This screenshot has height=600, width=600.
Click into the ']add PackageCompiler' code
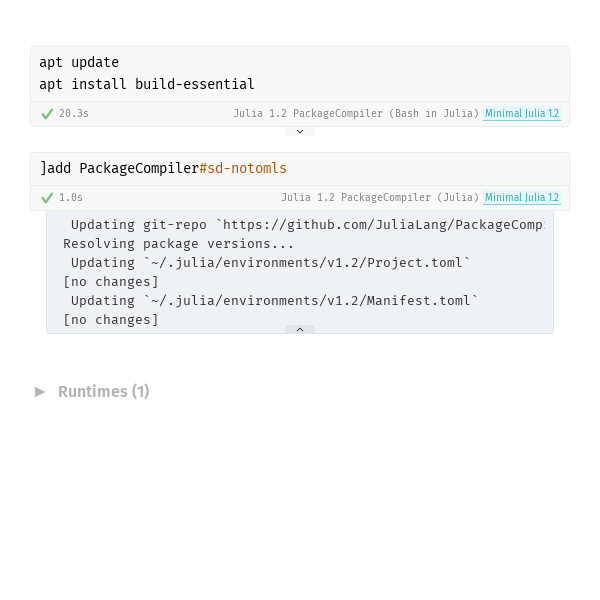[x=120, y=168]
